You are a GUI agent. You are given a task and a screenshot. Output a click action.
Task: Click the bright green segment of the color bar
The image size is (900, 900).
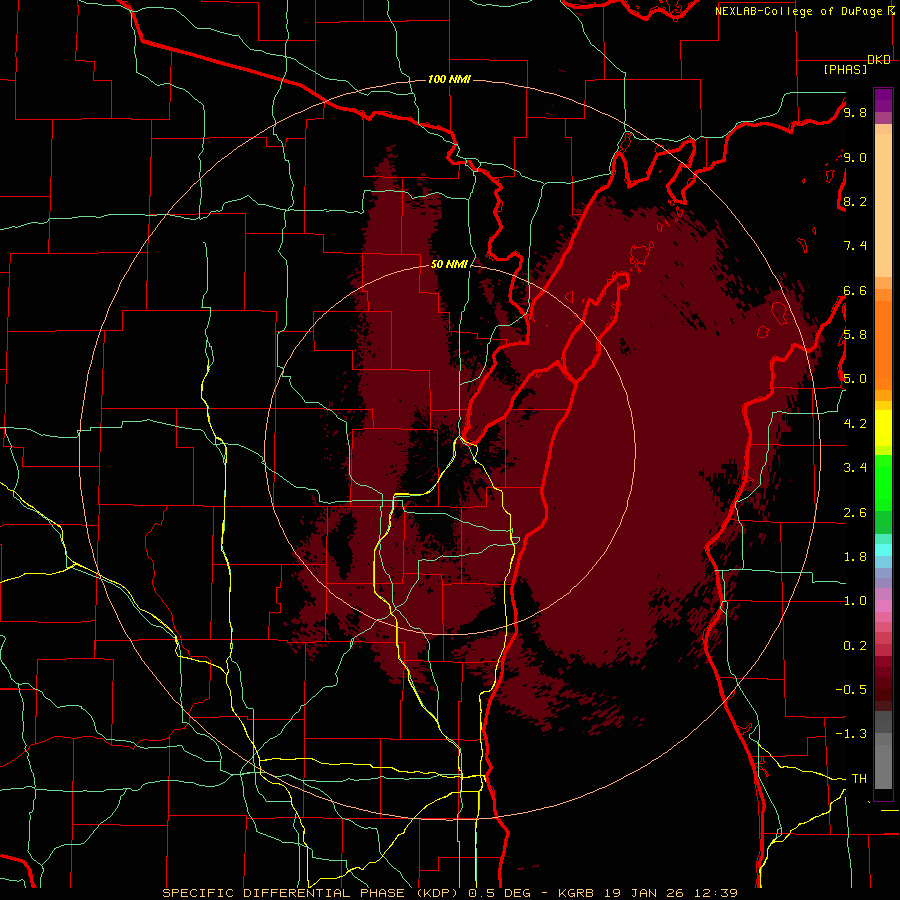(x=883, y=482)
